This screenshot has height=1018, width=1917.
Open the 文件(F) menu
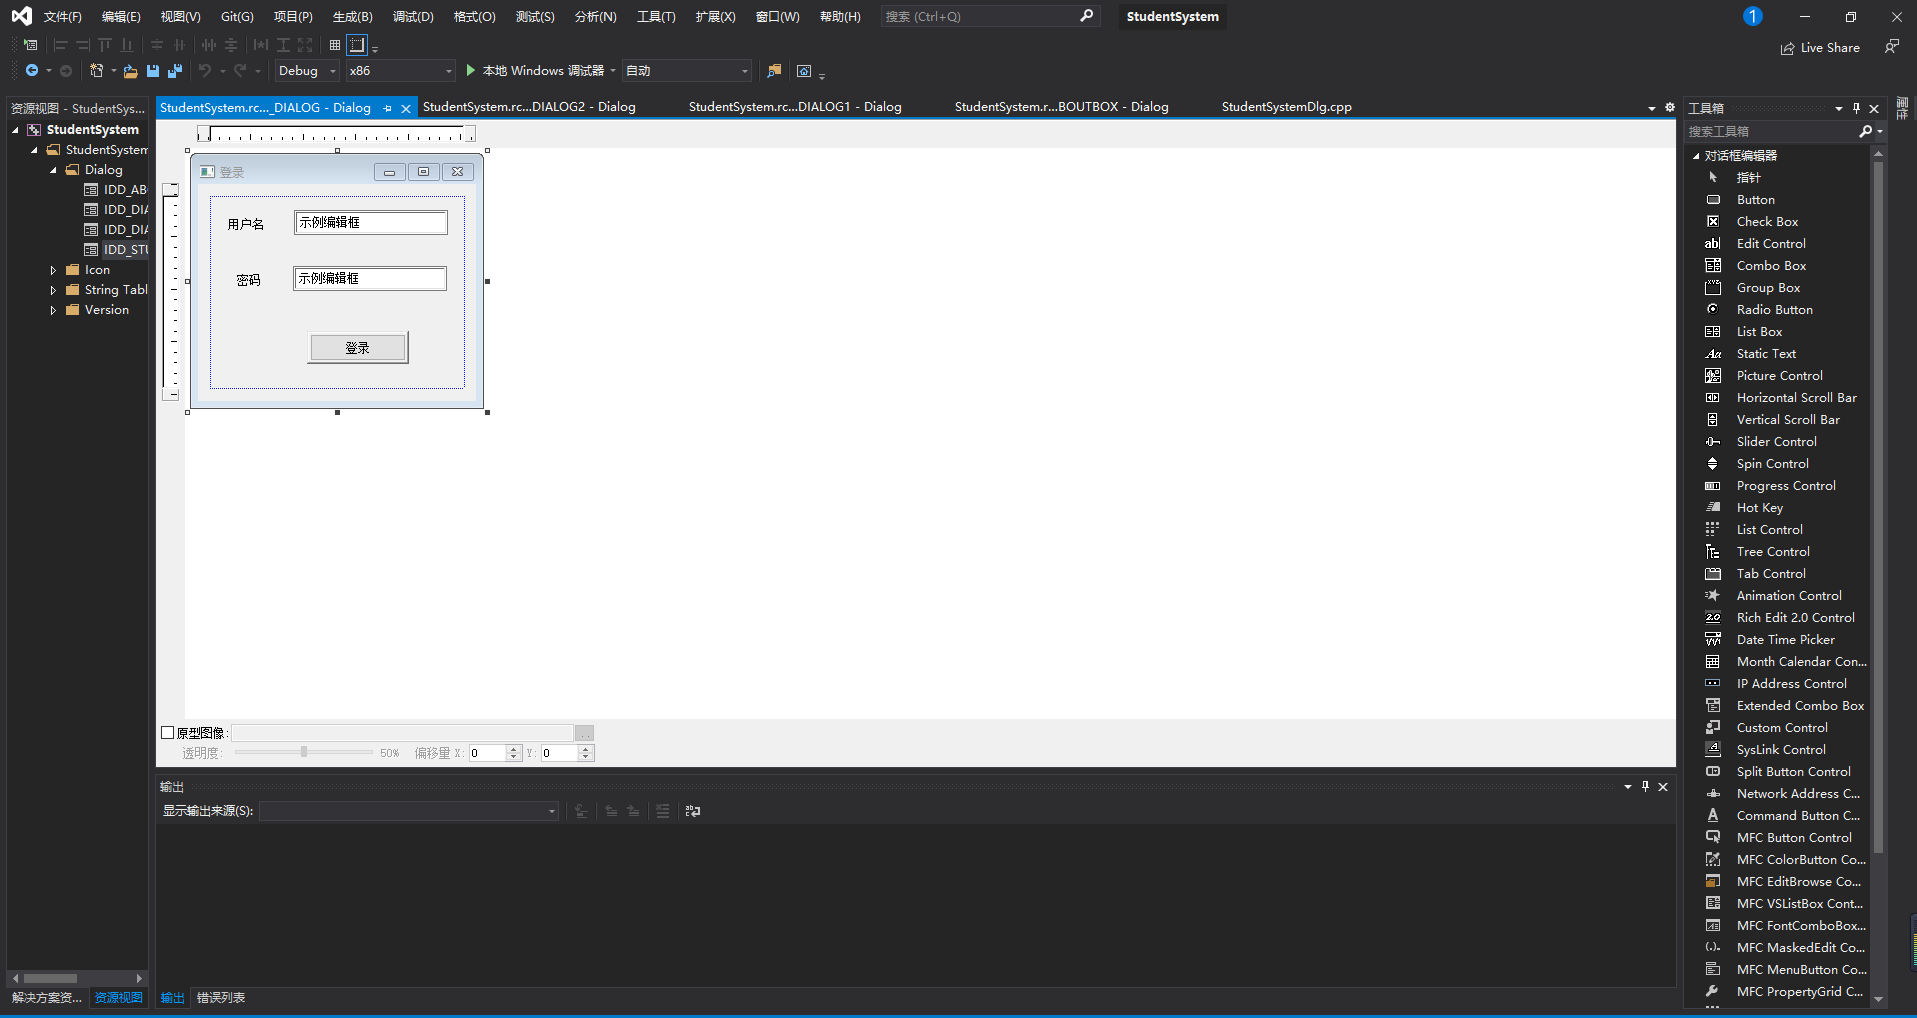pyautogui.click(x=62, y=17)
